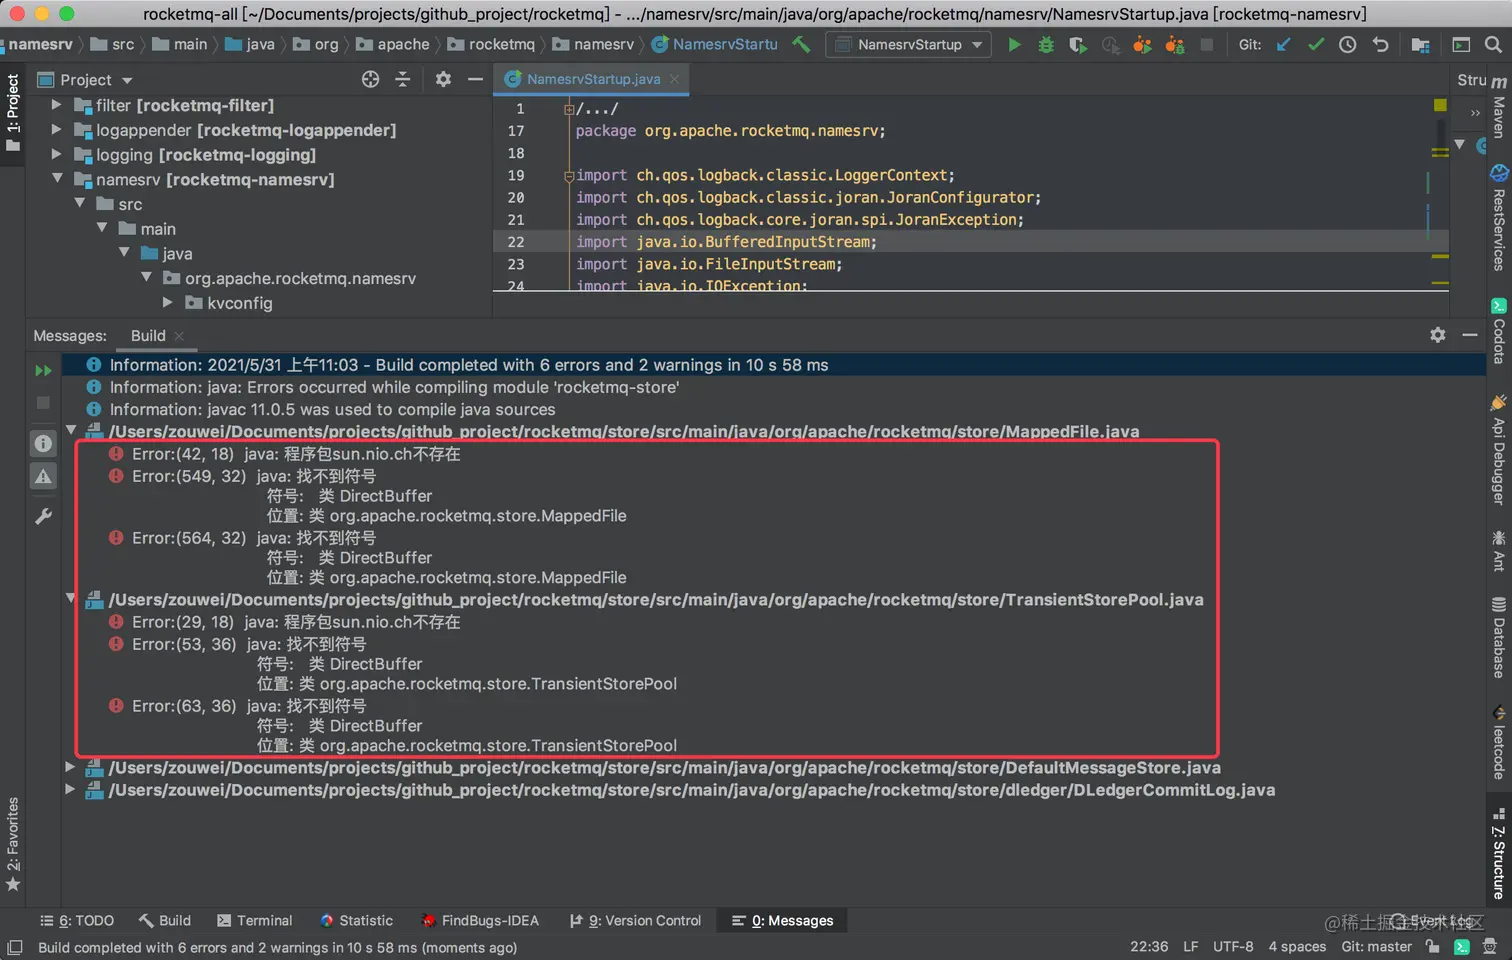
Task: Start debugging with the green bug icon
Action: click(x=1046, y=44)
